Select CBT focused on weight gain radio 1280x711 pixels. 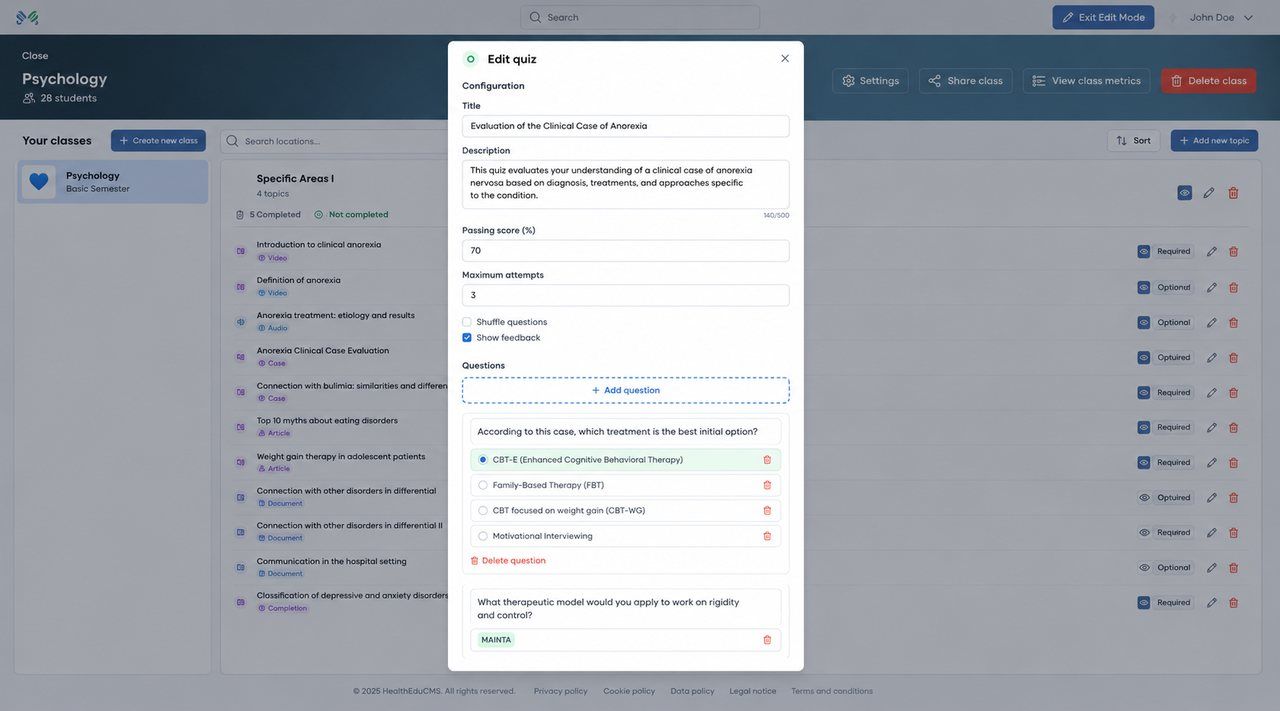tap(483, 511)
